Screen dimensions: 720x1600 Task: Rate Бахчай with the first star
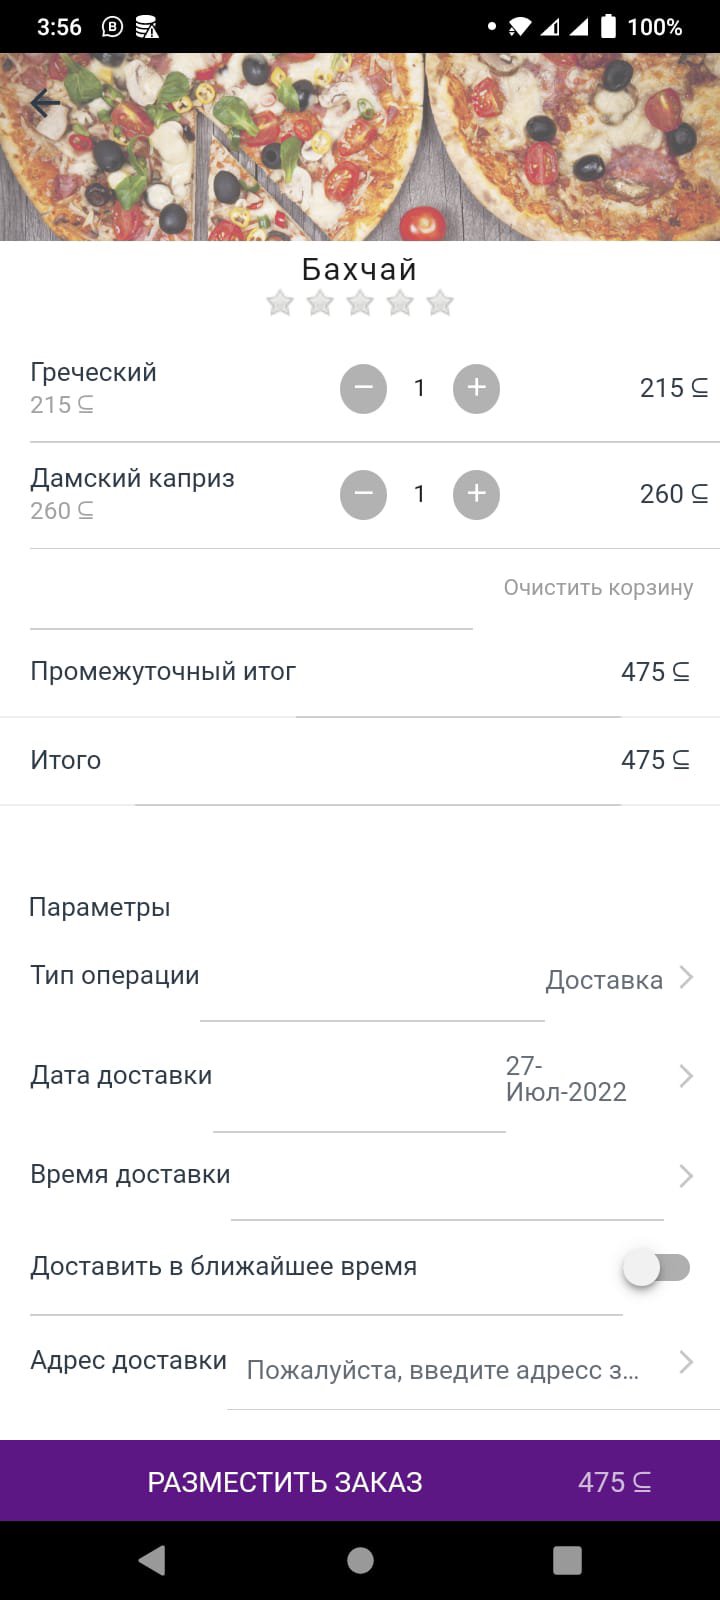[x=280, y=303]
